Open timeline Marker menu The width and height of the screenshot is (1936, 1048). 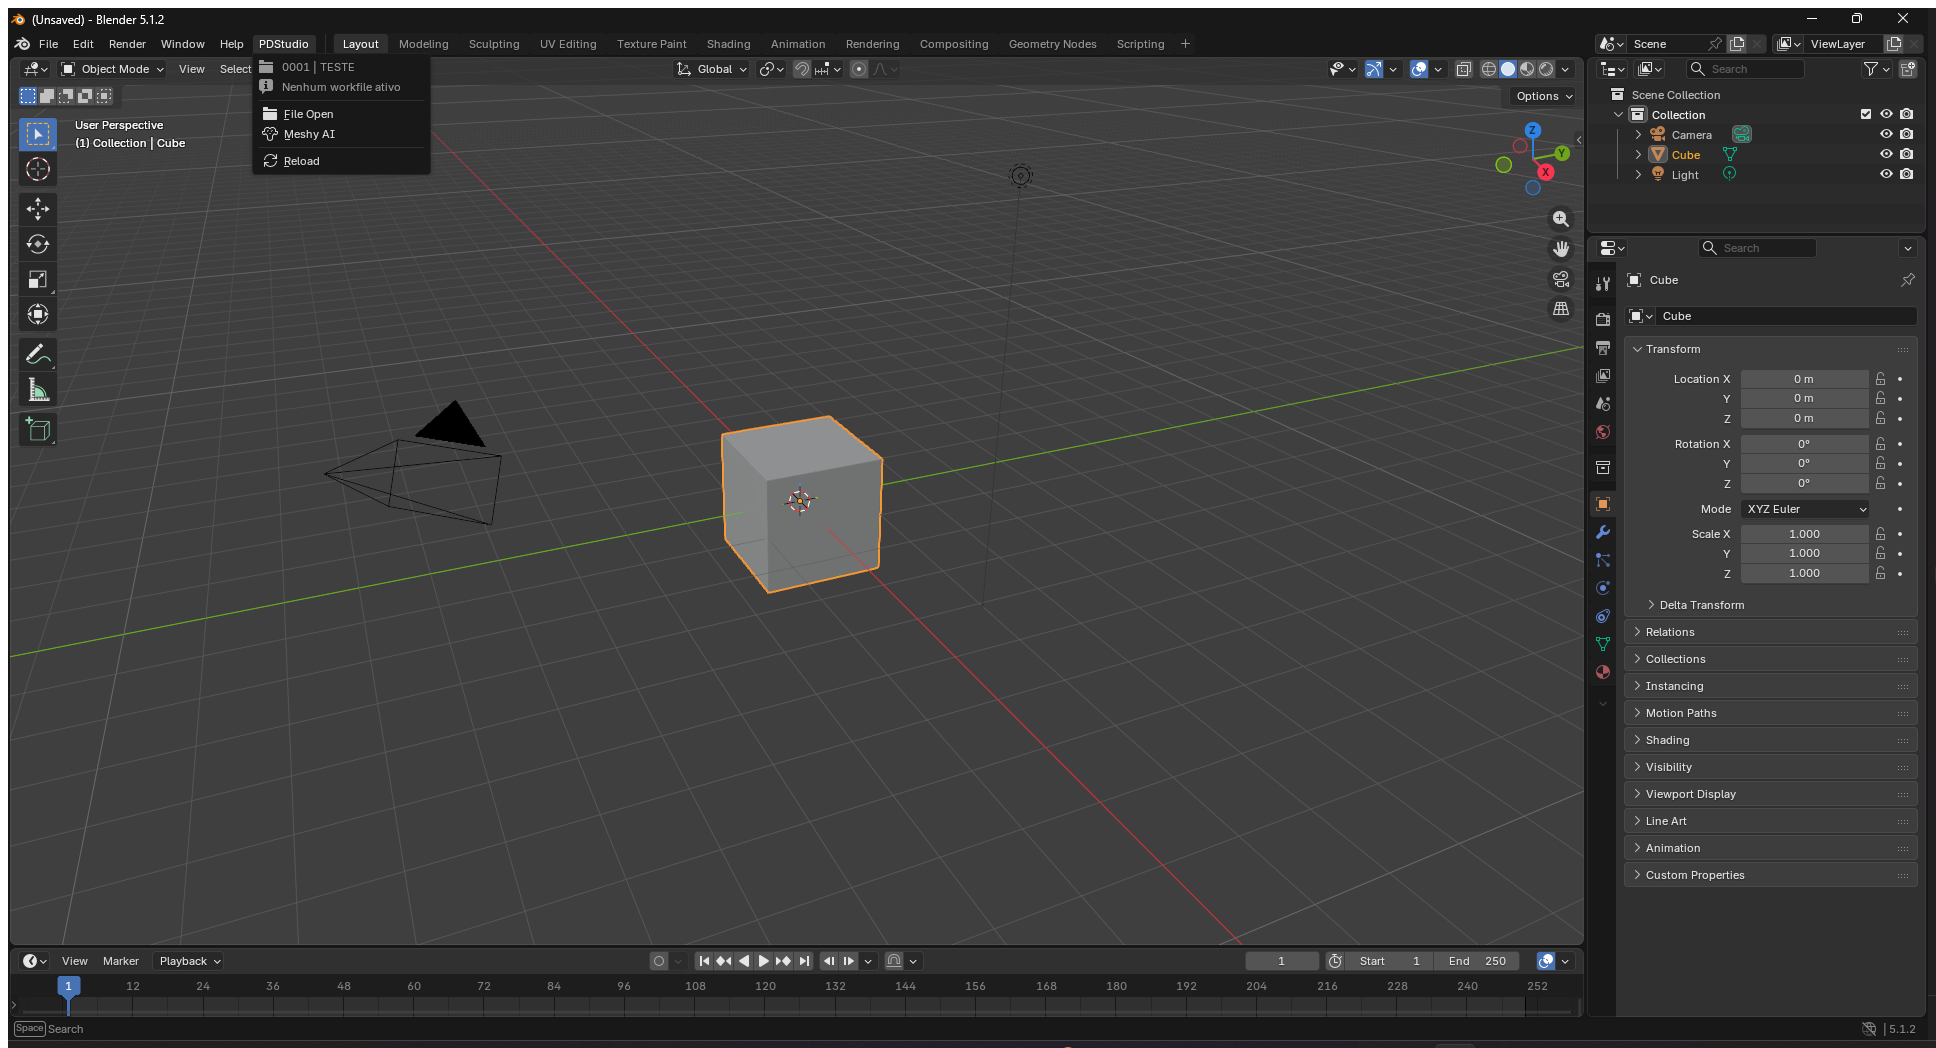pos(121,961)
